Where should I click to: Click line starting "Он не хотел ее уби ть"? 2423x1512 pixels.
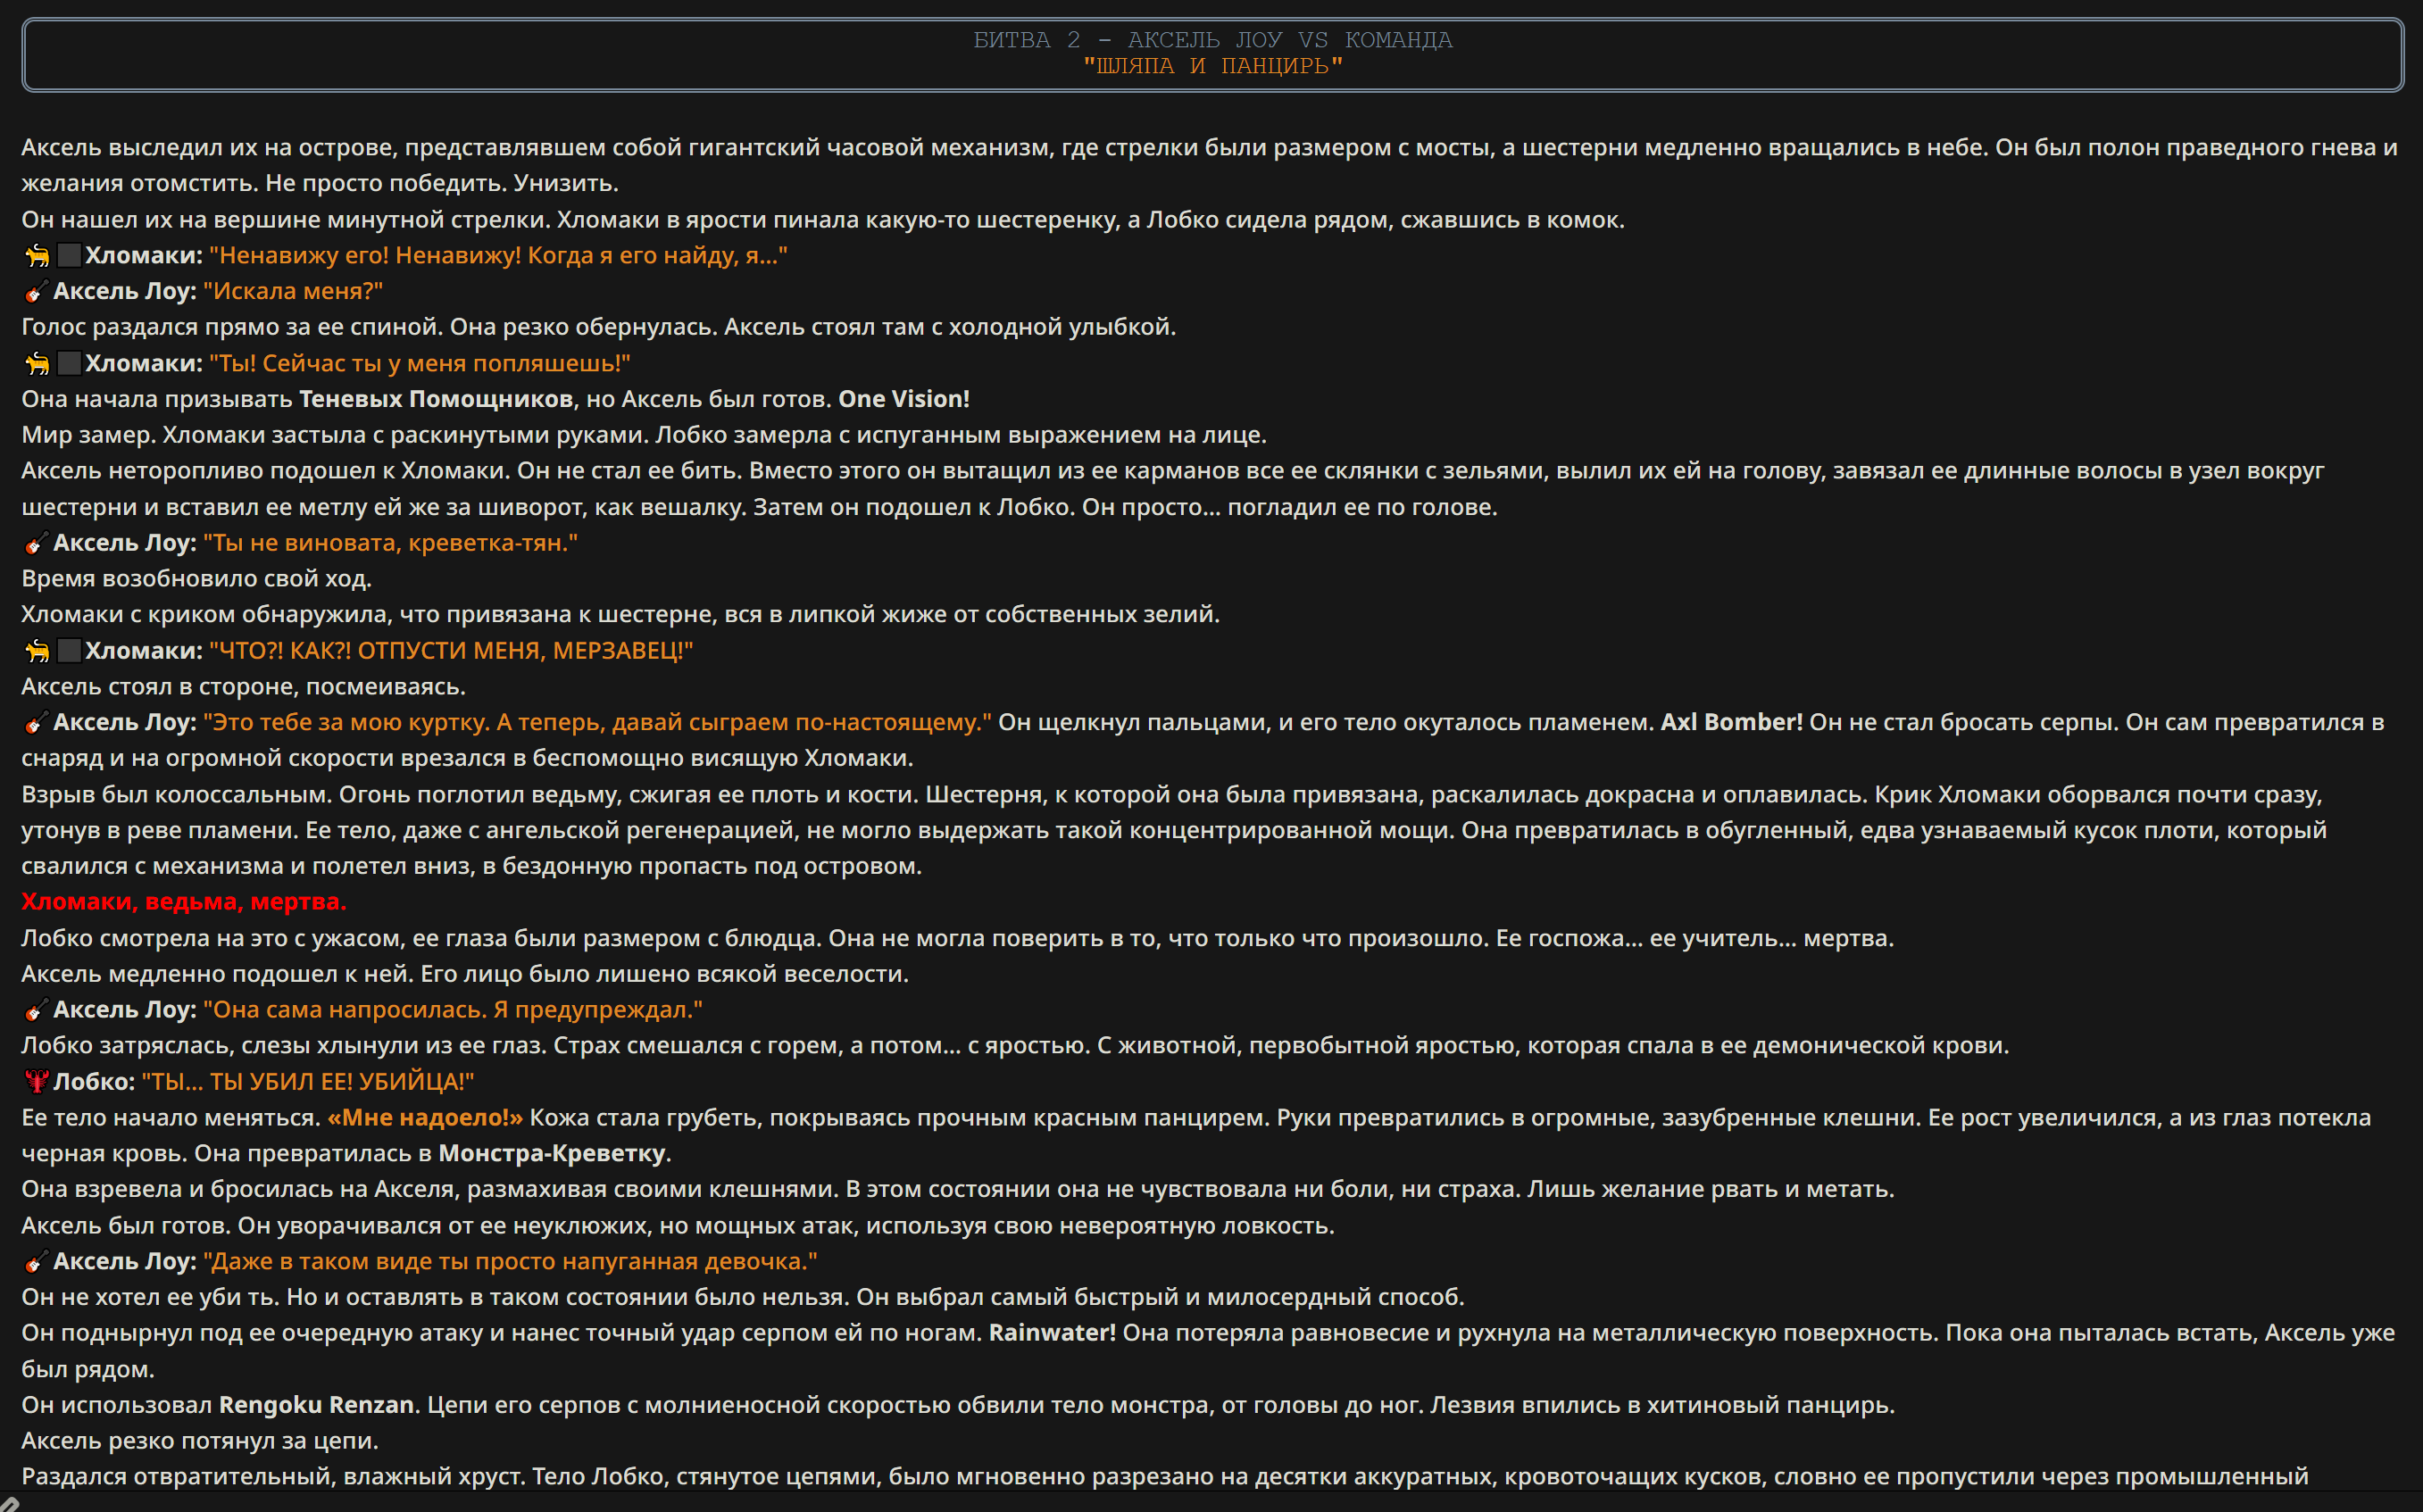coord(743,1298)
